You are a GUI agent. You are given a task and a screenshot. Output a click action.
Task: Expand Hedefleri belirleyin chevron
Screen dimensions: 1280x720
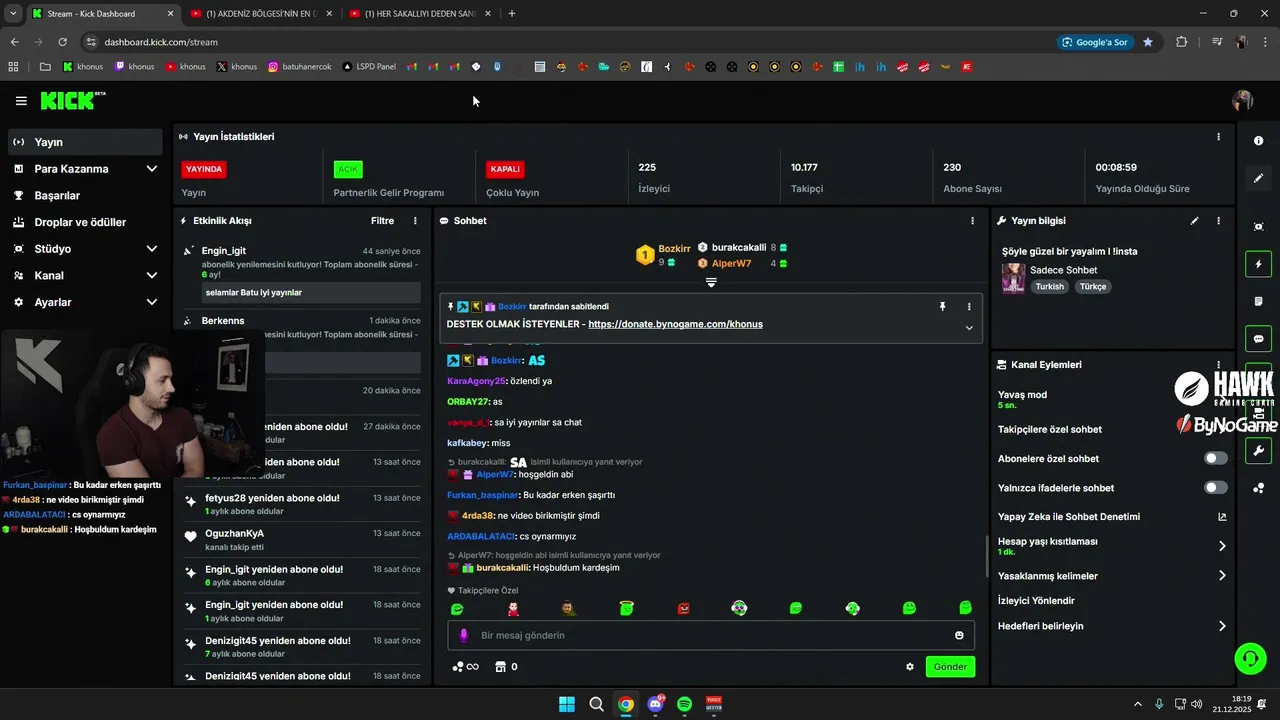(x=1222, y=626)
